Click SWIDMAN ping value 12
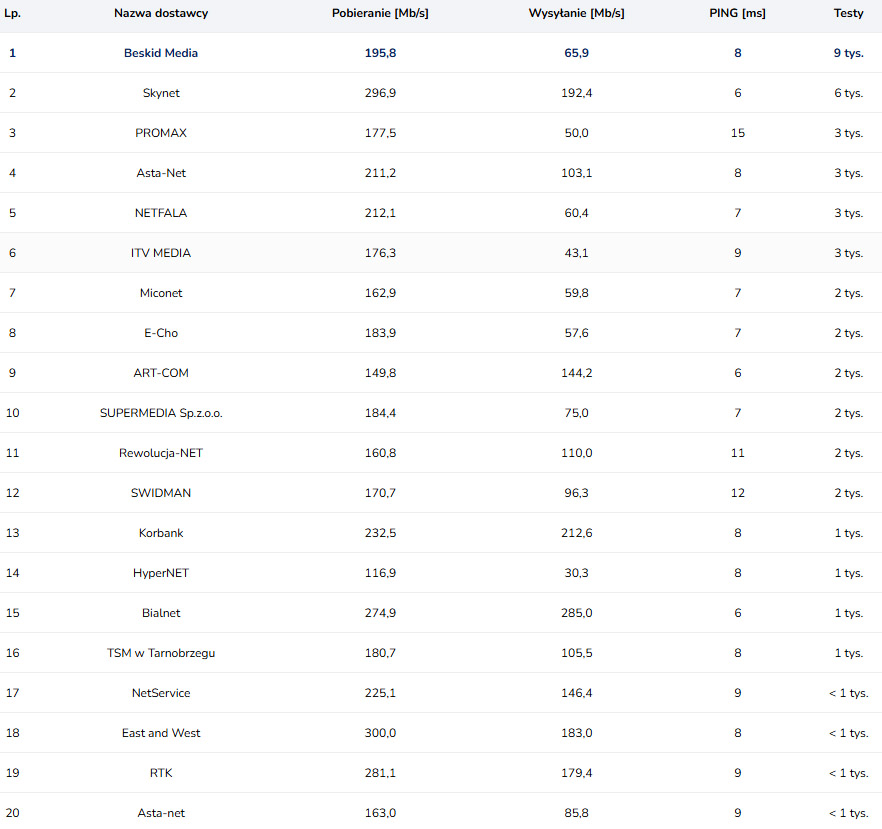 737,493
